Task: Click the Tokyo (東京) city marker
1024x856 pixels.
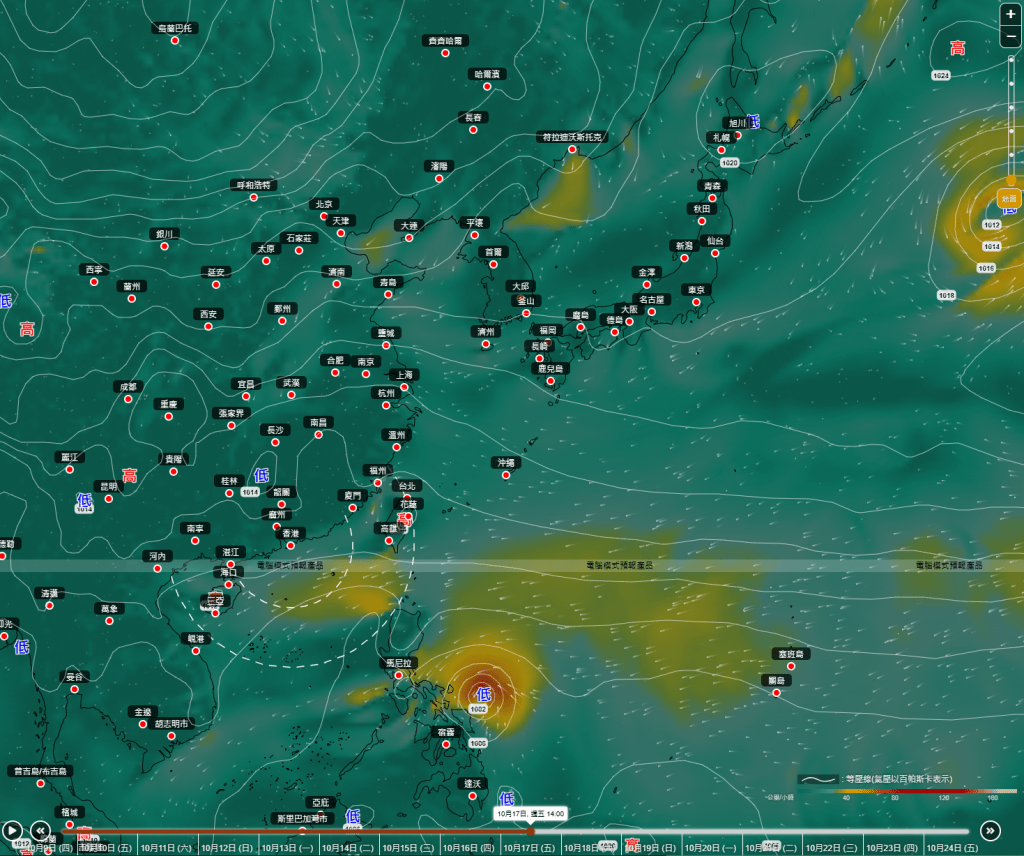Action: pos(696,303)
